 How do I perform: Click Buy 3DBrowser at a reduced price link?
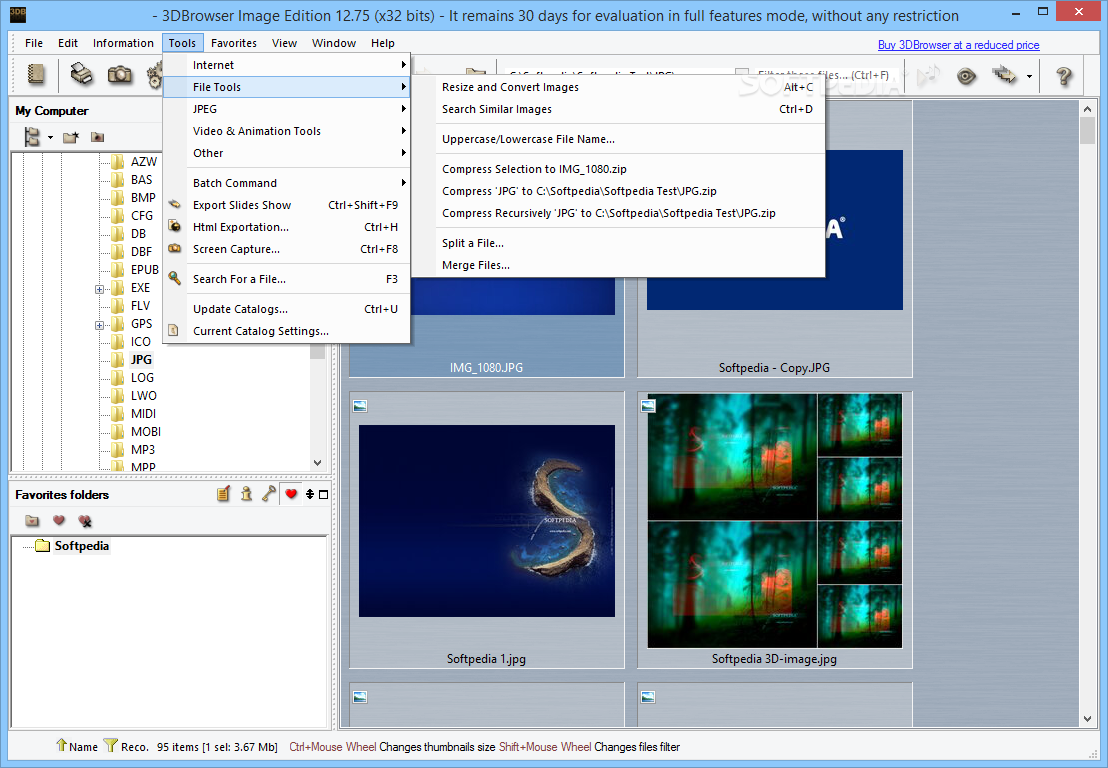tap(958, 45)
